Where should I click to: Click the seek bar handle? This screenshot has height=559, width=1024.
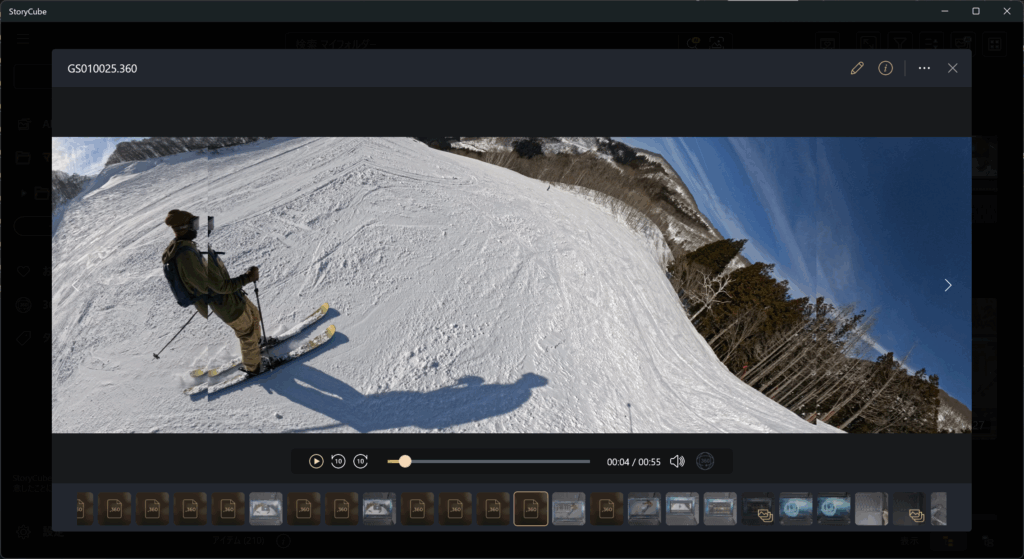click(x=405, y=462)
